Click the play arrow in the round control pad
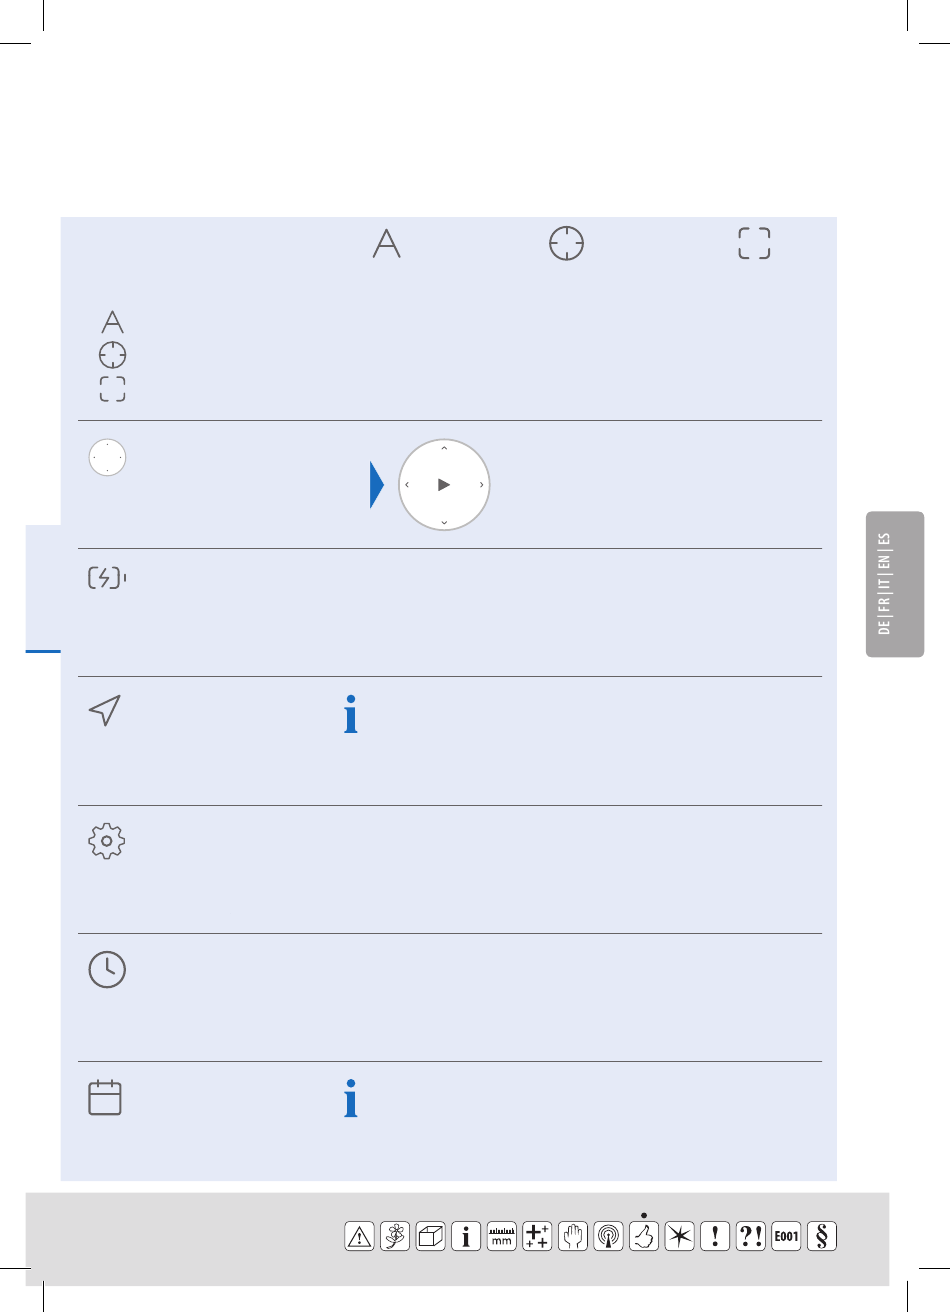Viewport: 950px width, 1312px height. [x=444, y=485]
